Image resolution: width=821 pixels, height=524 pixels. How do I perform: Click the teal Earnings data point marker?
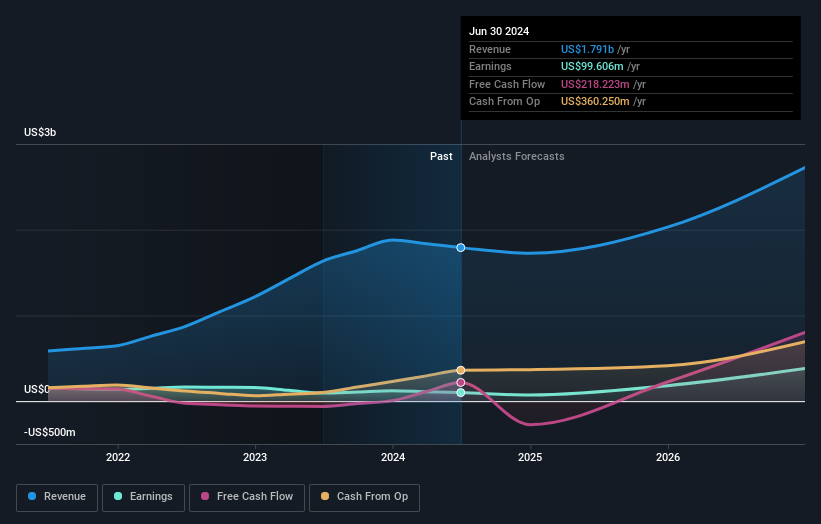(x=461, y=393)
